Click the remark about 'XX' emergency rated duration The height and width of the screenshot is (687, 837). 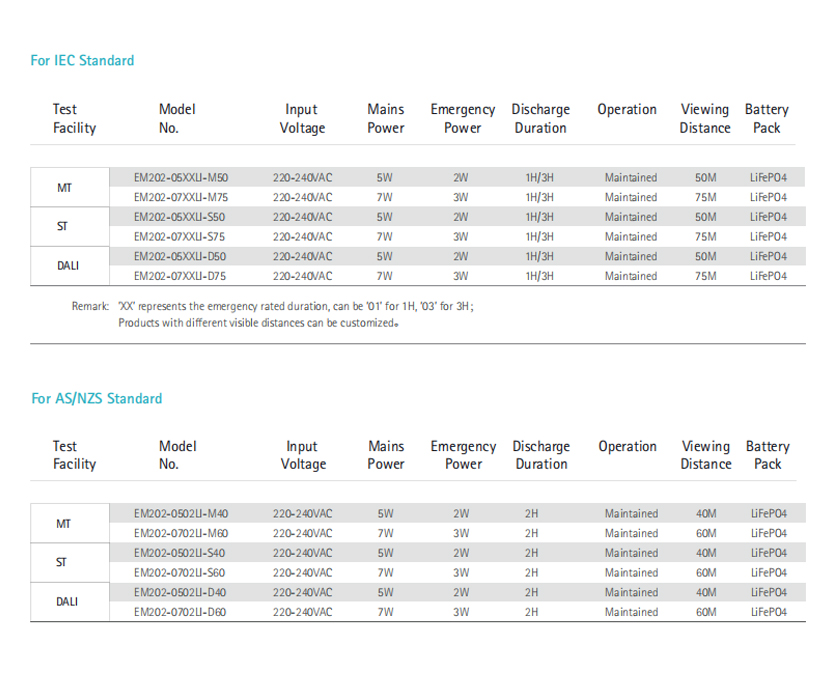click(x=295, y=307)
